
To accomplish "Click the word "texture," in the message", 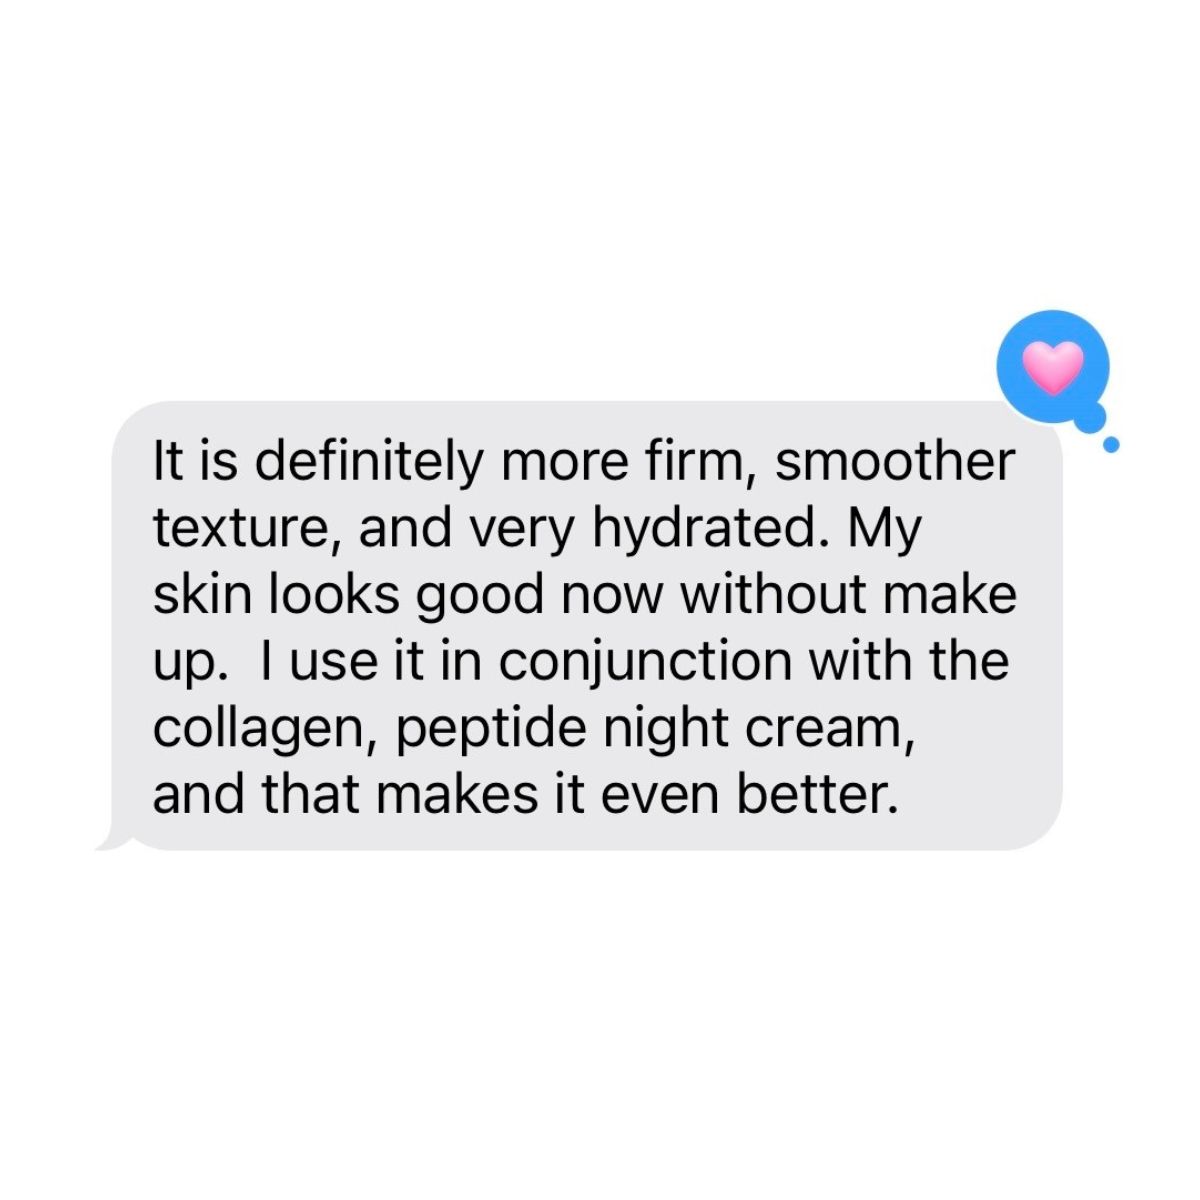I will click(x=250, y=528).
